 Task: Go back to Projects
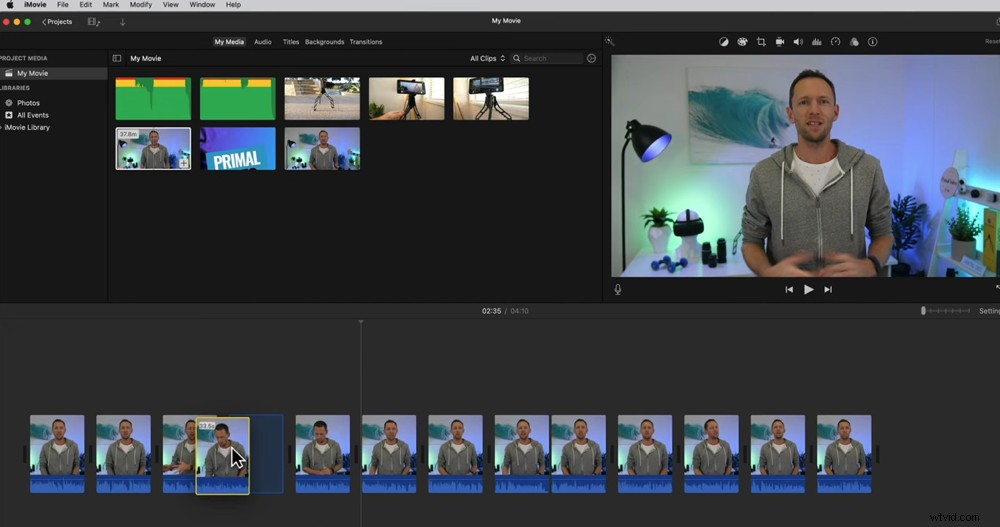click(57, 22)
